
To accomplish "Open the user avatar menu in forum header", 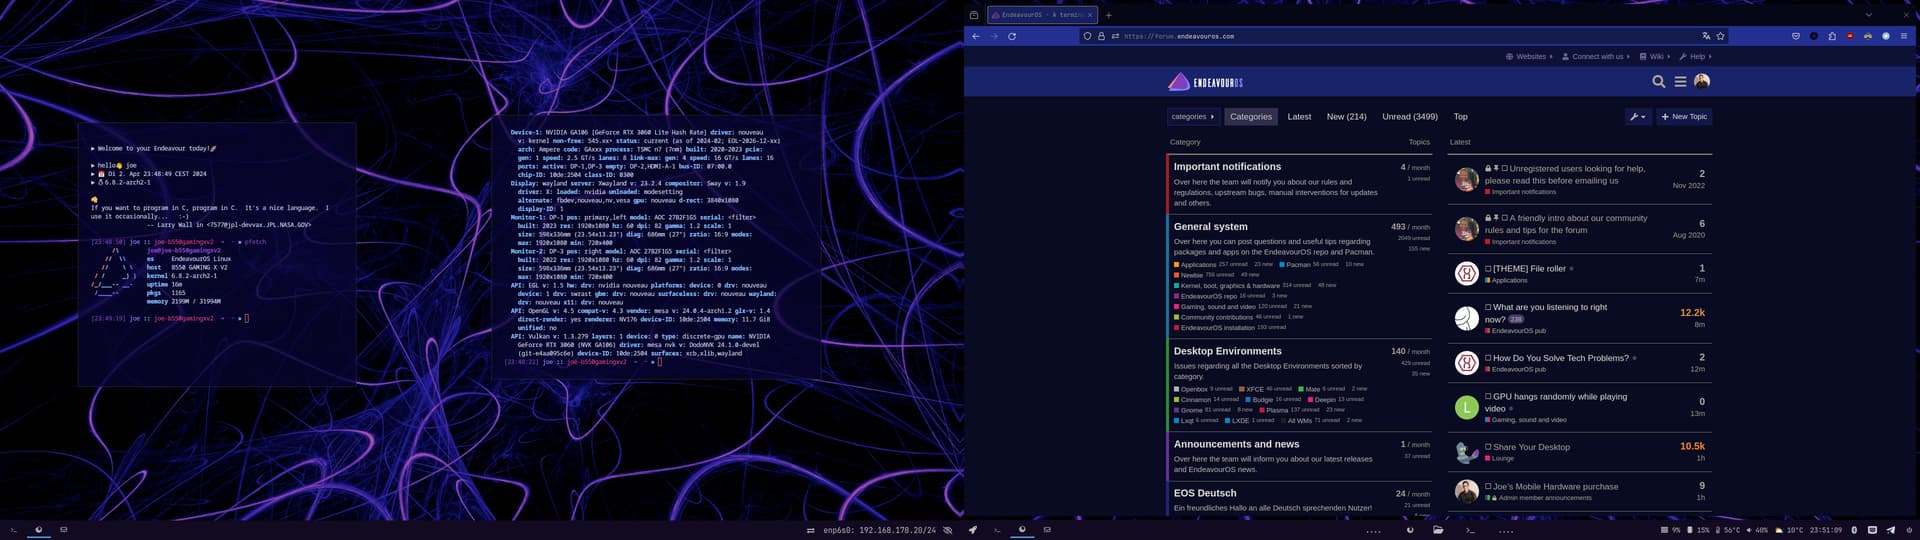I will [1702, 81].
